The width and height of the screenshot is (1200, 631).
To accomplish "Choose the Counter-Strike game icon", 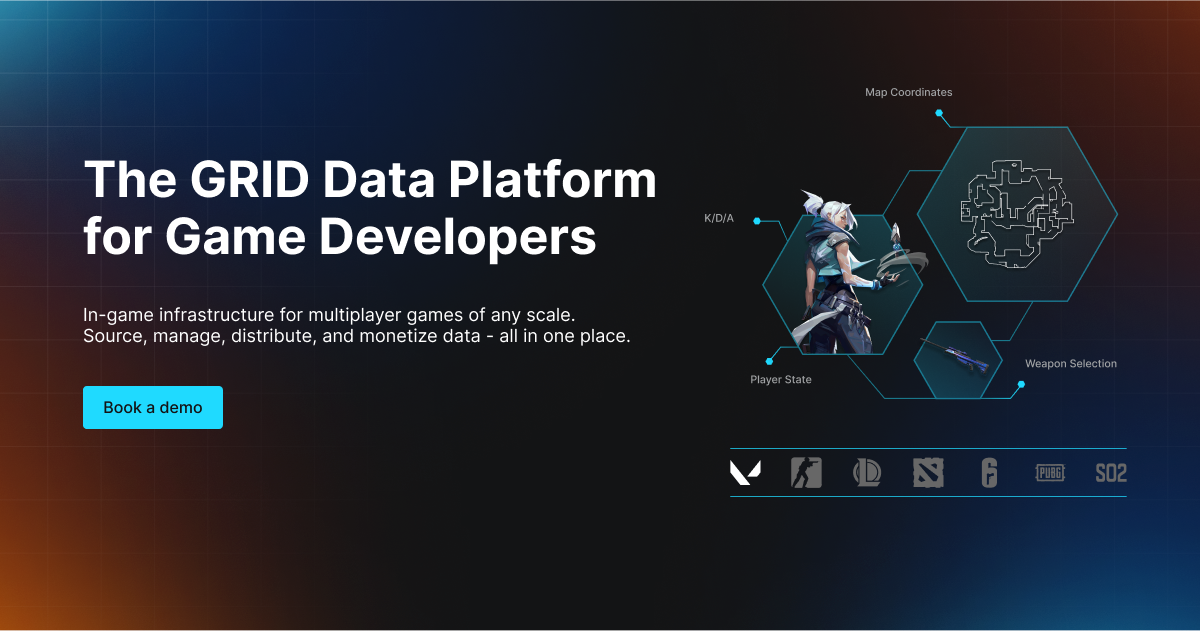I will click(806, 473).
